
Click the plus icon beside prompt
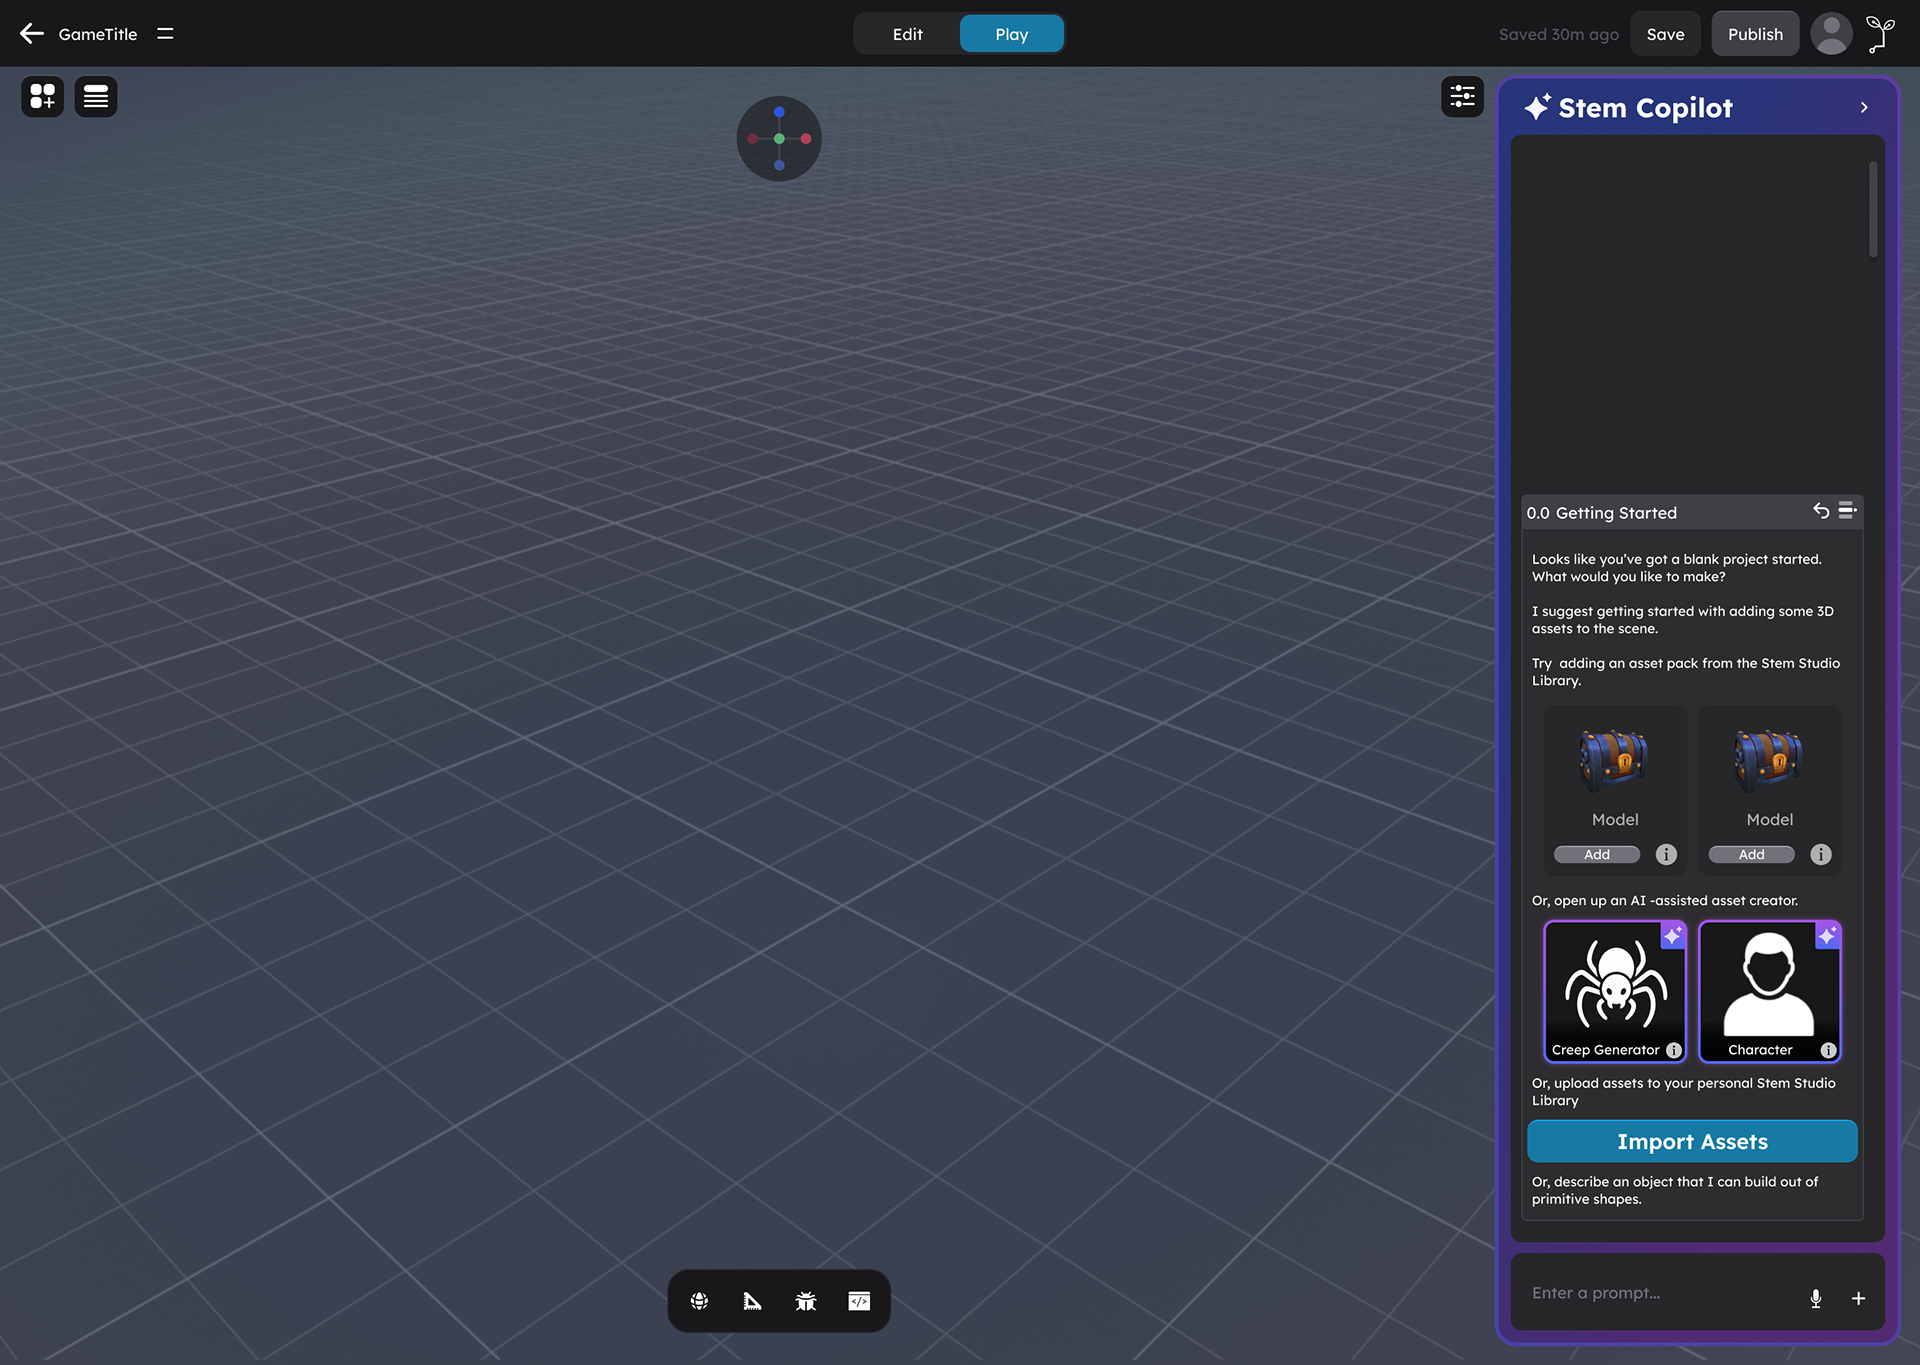click(x=1858, y=1298)
